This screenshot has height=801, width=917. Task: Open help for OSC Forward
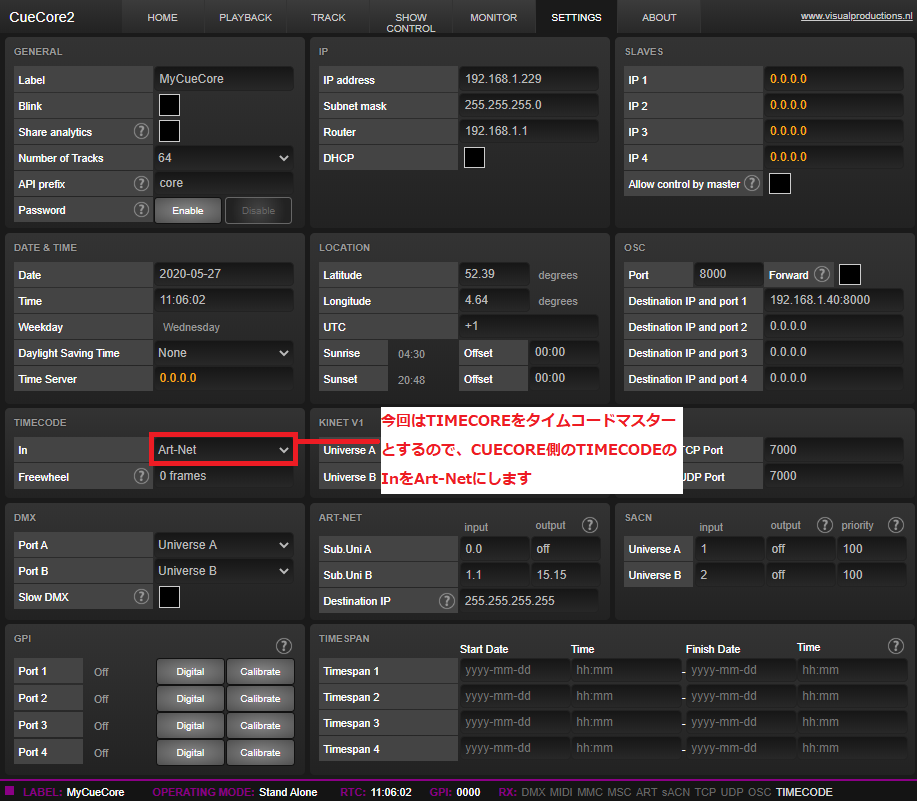point(822,274)
